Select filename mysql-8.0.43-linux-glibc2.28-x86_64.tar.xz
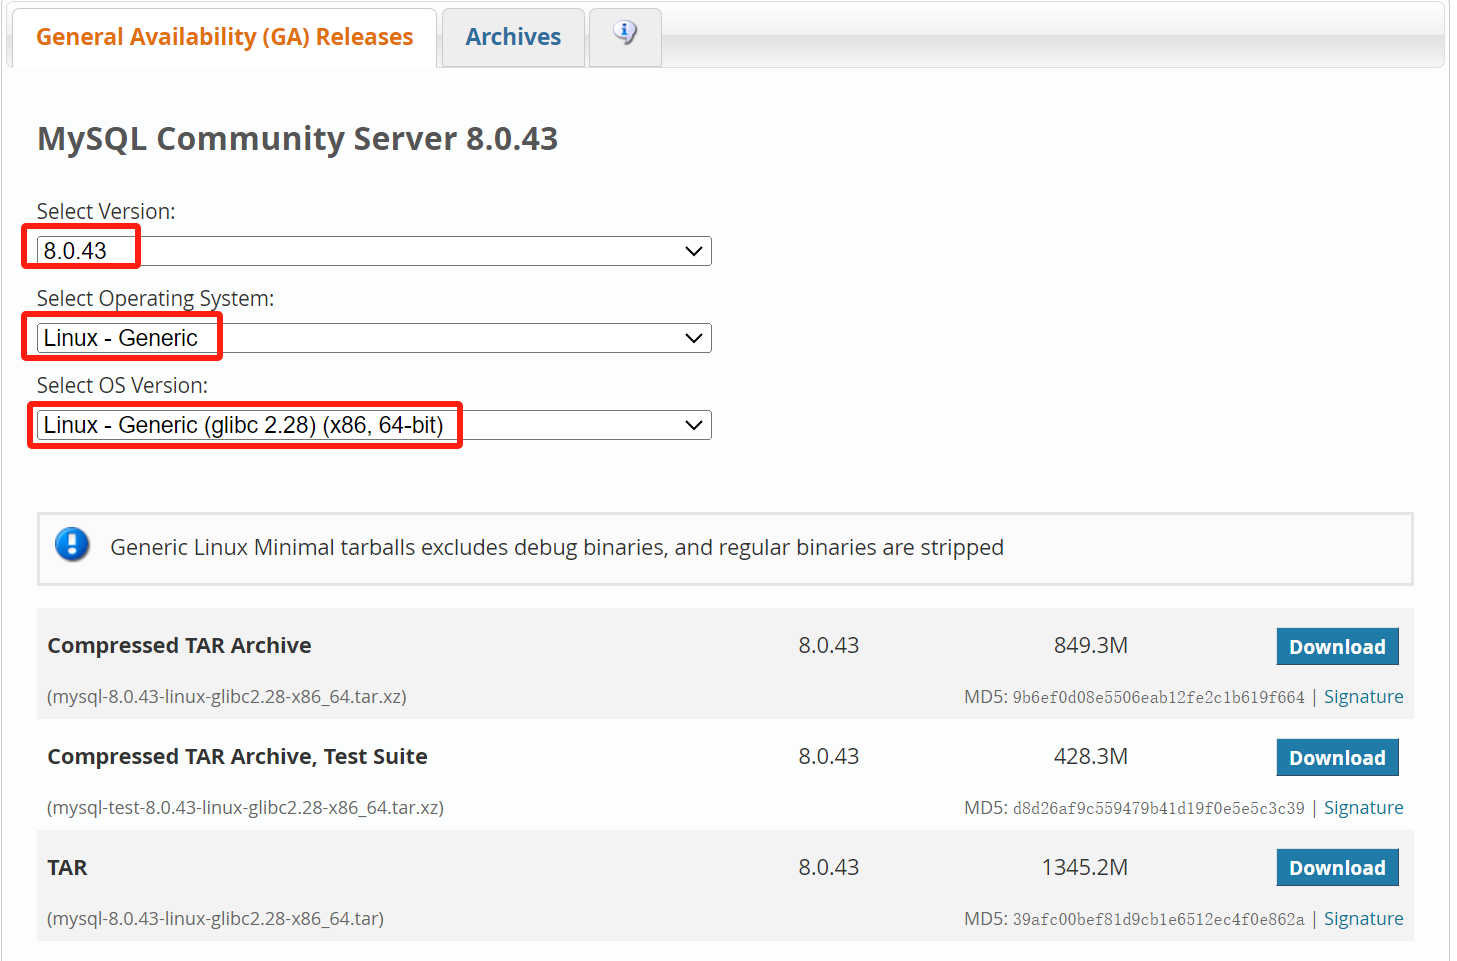This screenshot has height=961, width=1457. tap(227, 697)
